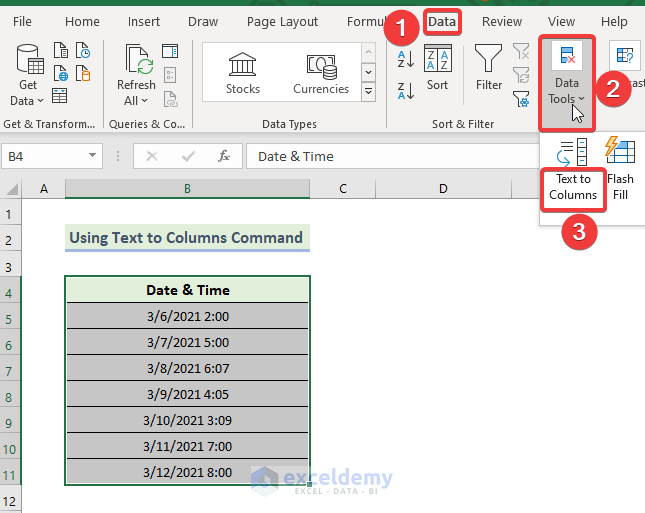Sort A to Z ascending

click(406, 59)
